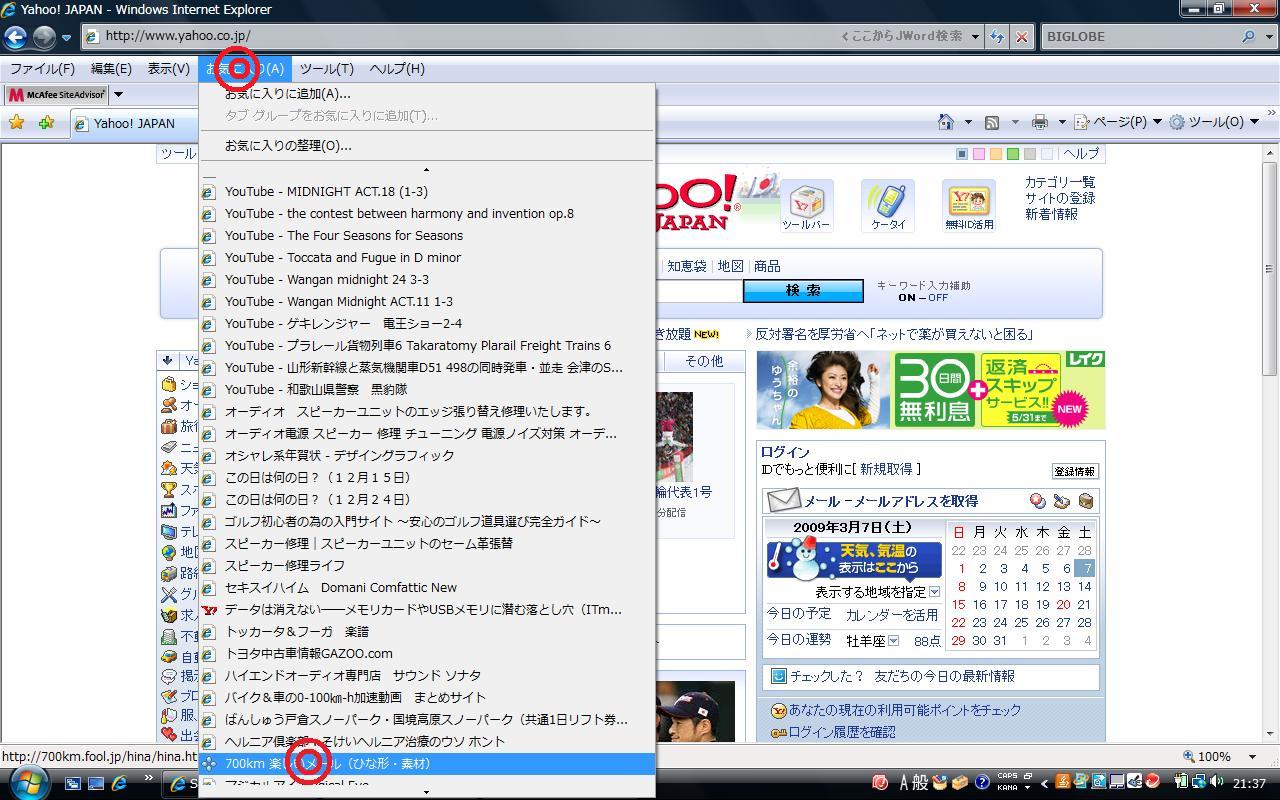1280x800 pixels.
Task: Open the ページ(P) dropdown menu
Action: [x=1118, y=122]
